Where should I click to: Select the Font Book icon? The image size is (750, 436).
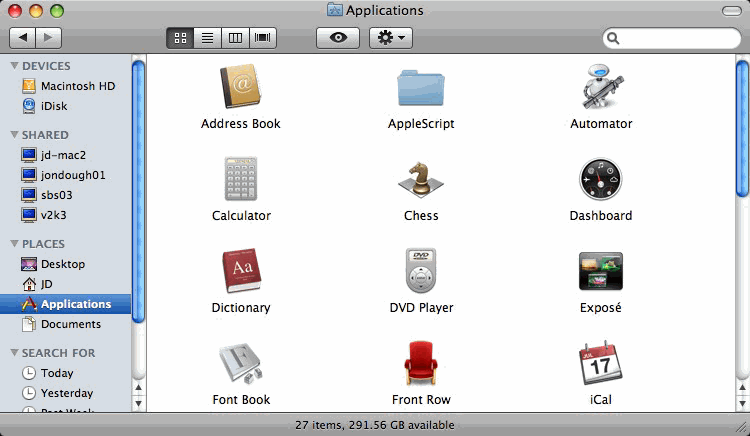tap(241, 363)
